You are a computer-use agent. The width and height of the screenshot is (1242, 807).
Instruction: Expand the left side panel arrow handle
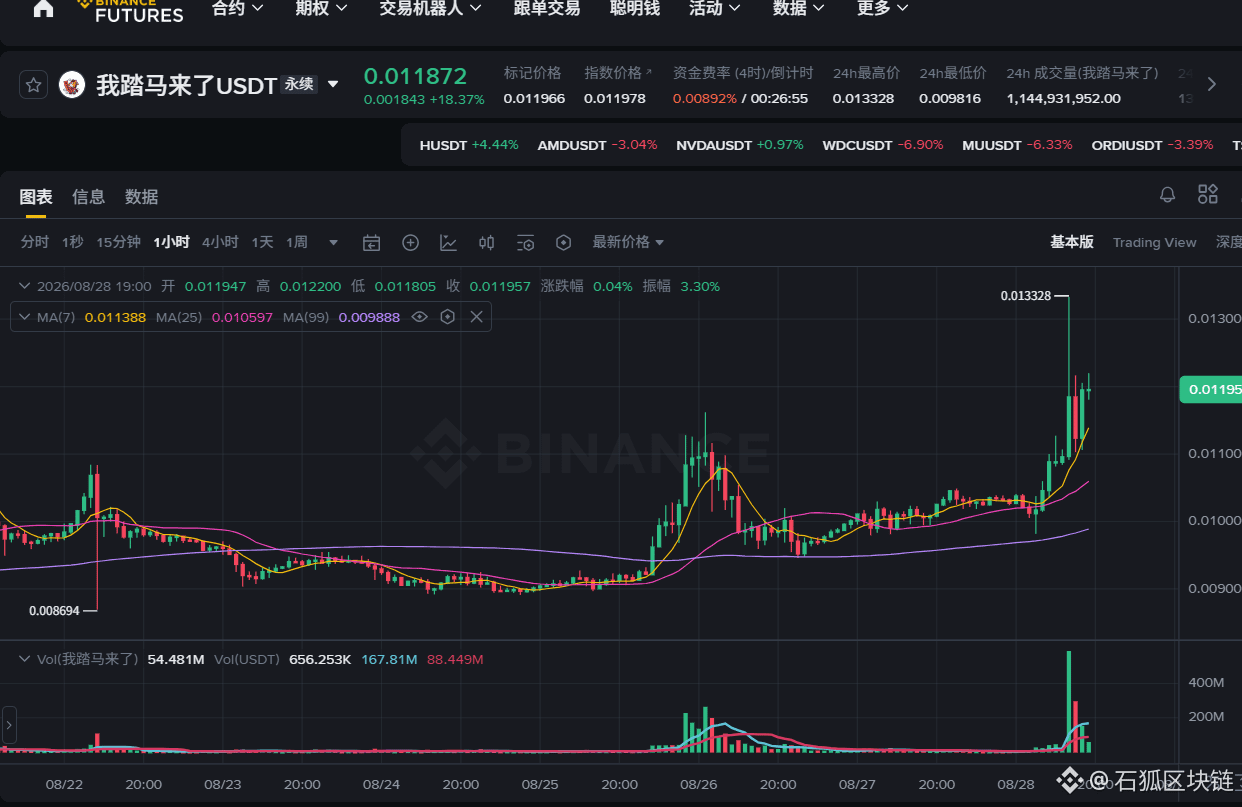pyautogui.click(x=9, y=725)
